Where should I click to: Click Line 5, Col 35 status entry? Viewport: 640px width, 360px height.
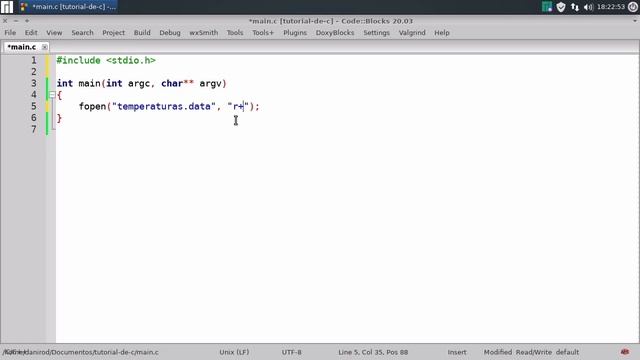[x=373, y=352]
